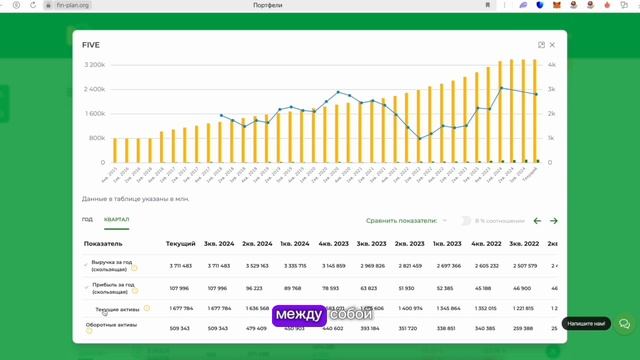Reload the browser page

(33, 5)
